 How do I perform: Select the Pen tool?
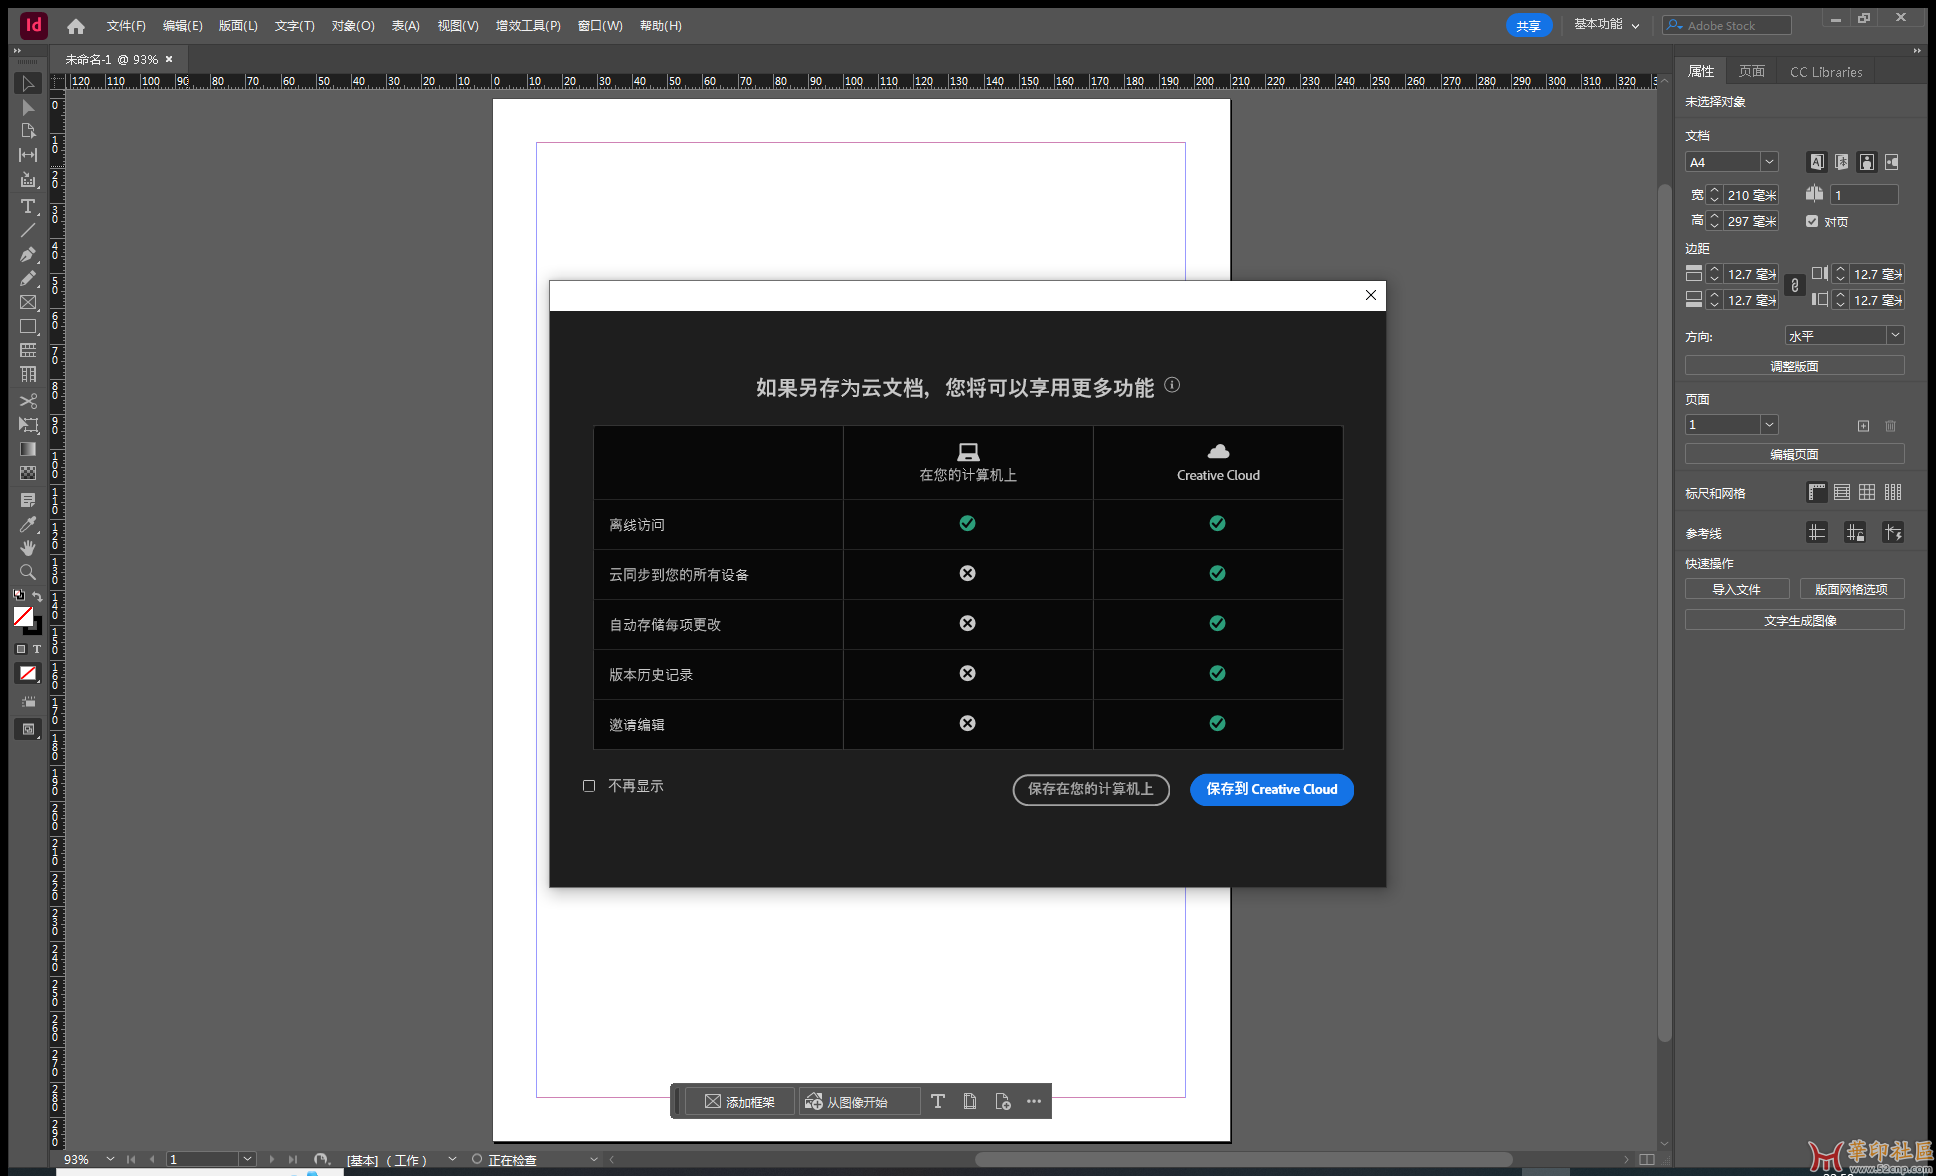pos(28,254)
